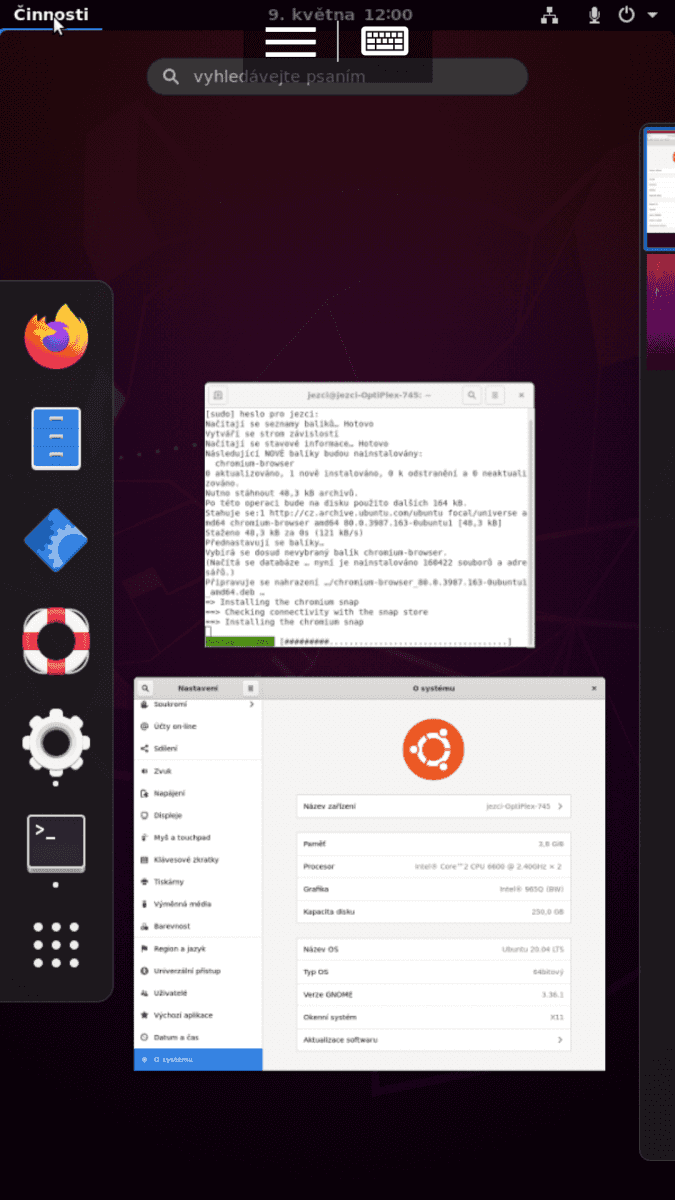675x1200 pixels.
Task: Click the X11 windowing system value
Action: [x=557, y=1017]
